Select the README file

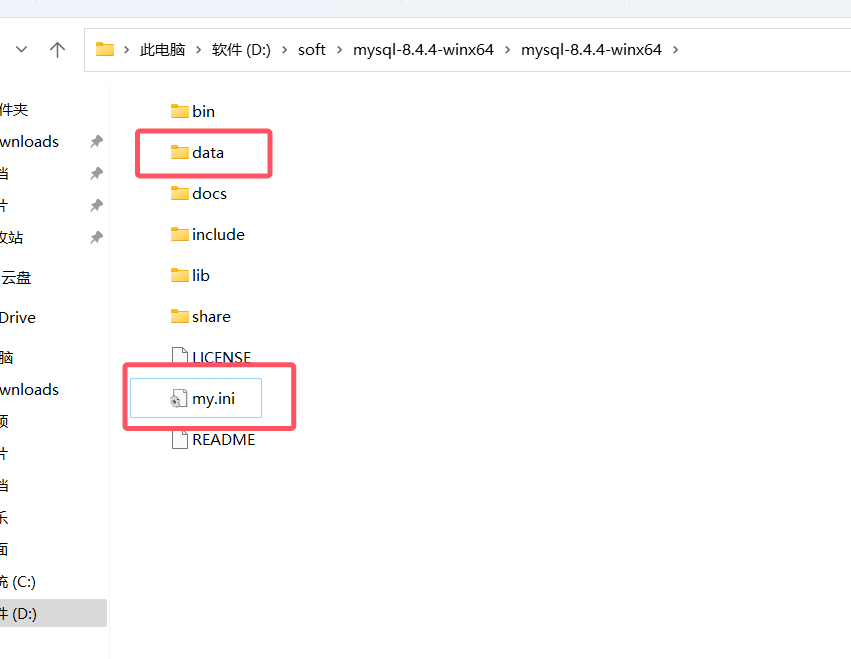pos(213,440)
